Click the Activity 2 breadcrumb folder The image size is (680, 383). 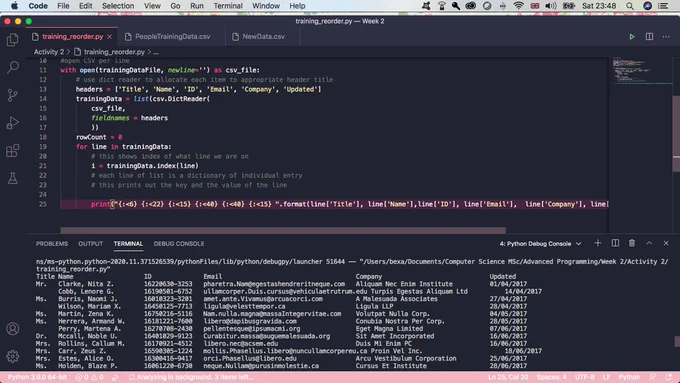coord(49,52)
